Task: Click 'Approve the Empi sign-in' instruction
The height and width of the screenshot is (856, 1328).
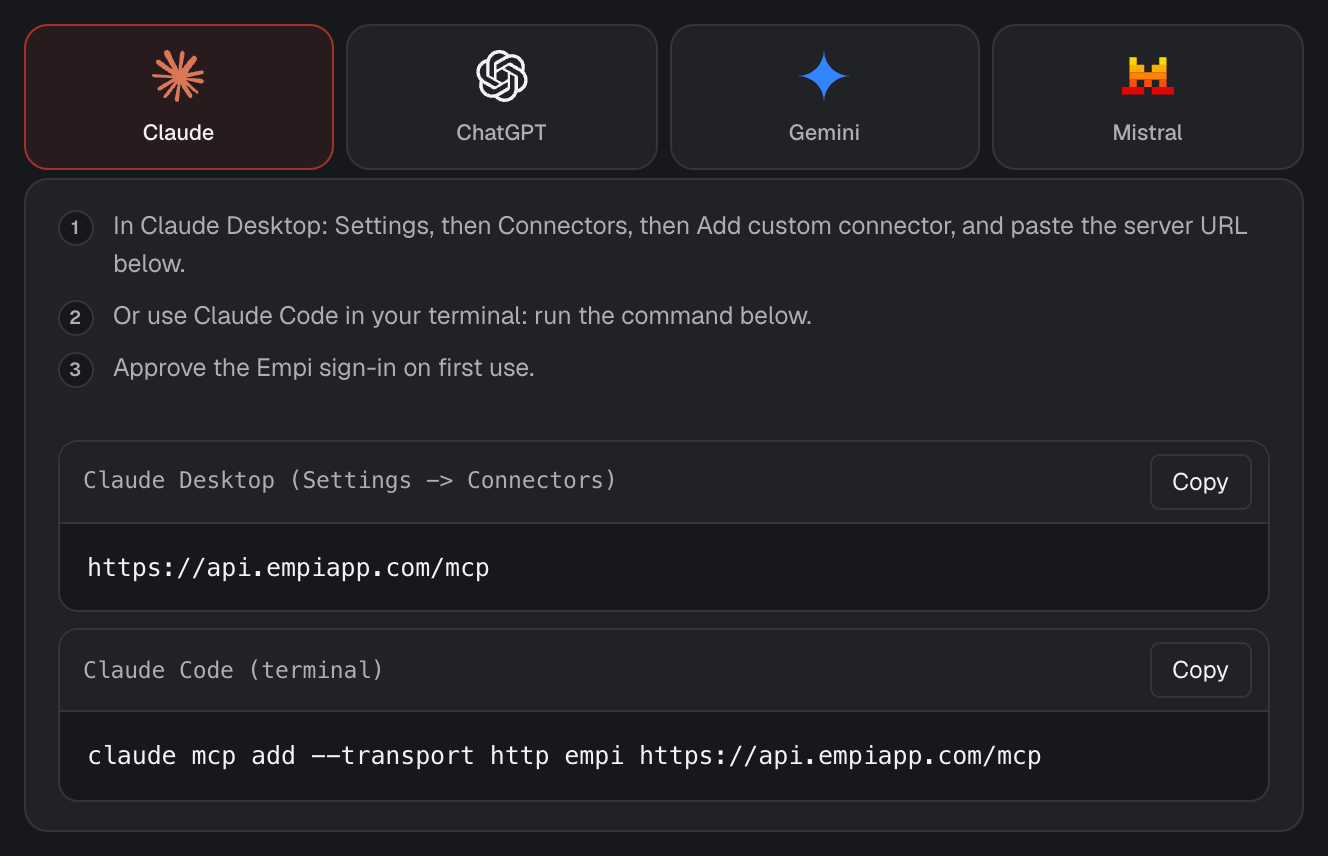Action: coord(324,368)
